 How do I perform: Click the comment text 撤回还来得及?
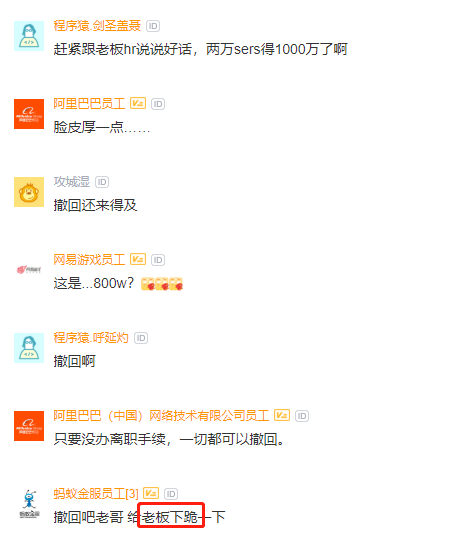95,205
